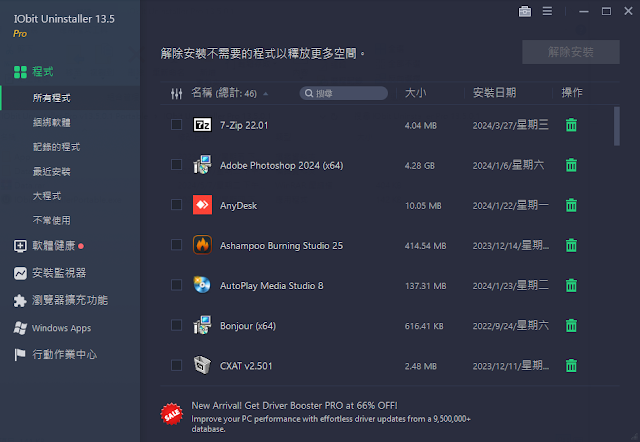
Task: Click trash icon for Ashampoo Burning Studio 25
Action: coord(571,245)
